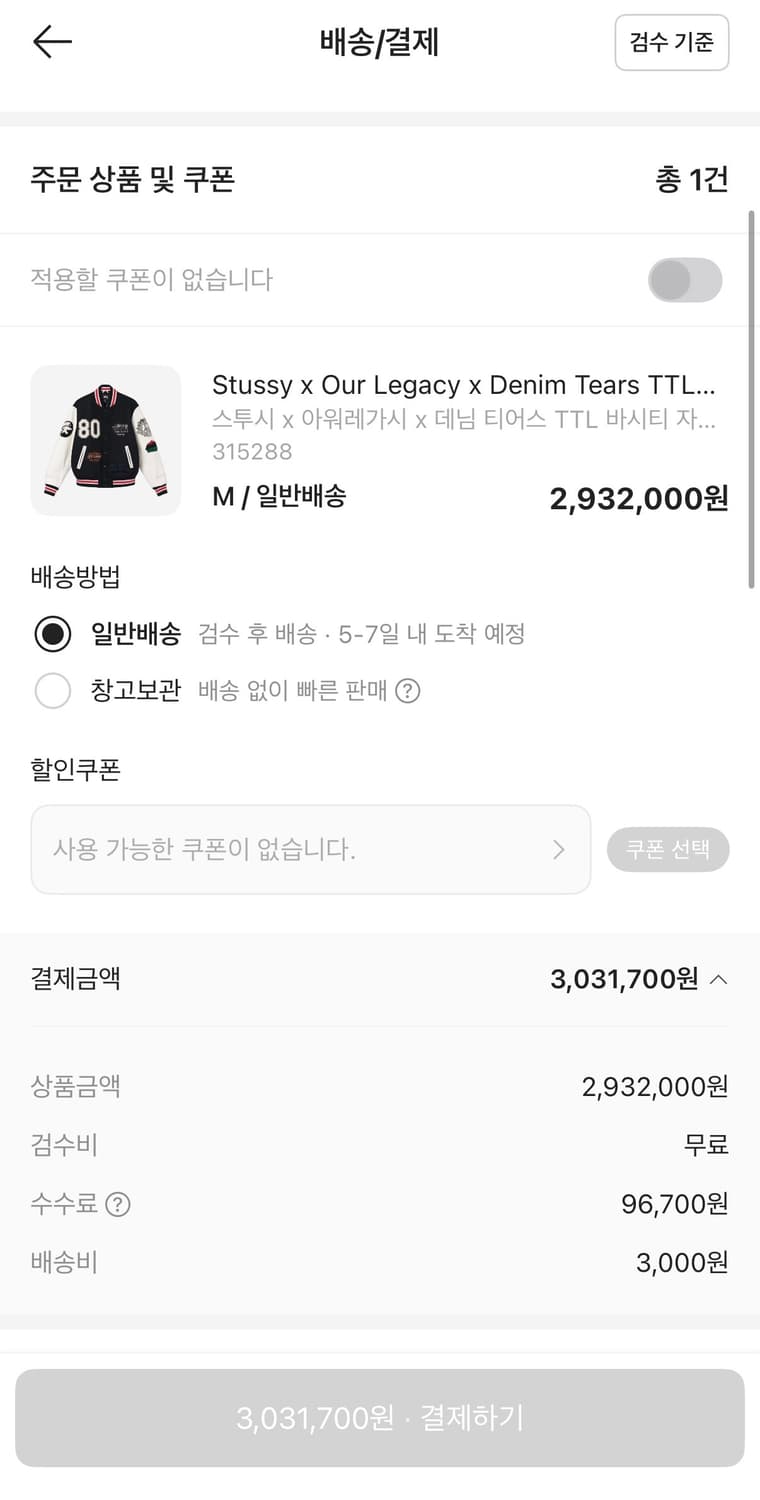The height and width of the screenshot is (1500, 760).
Task: Tap the back arrow icon
Action: pyautogui.click(x=52, y=42)
